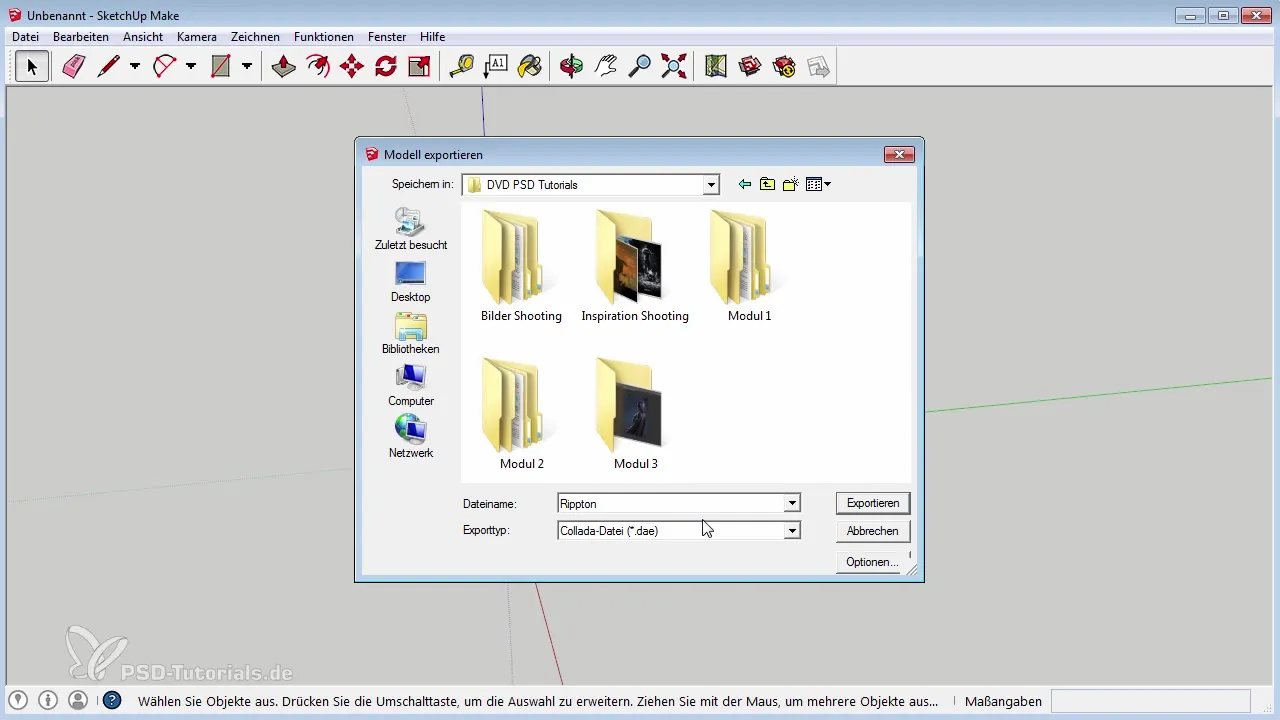Open the Funktionen menu

324,37
